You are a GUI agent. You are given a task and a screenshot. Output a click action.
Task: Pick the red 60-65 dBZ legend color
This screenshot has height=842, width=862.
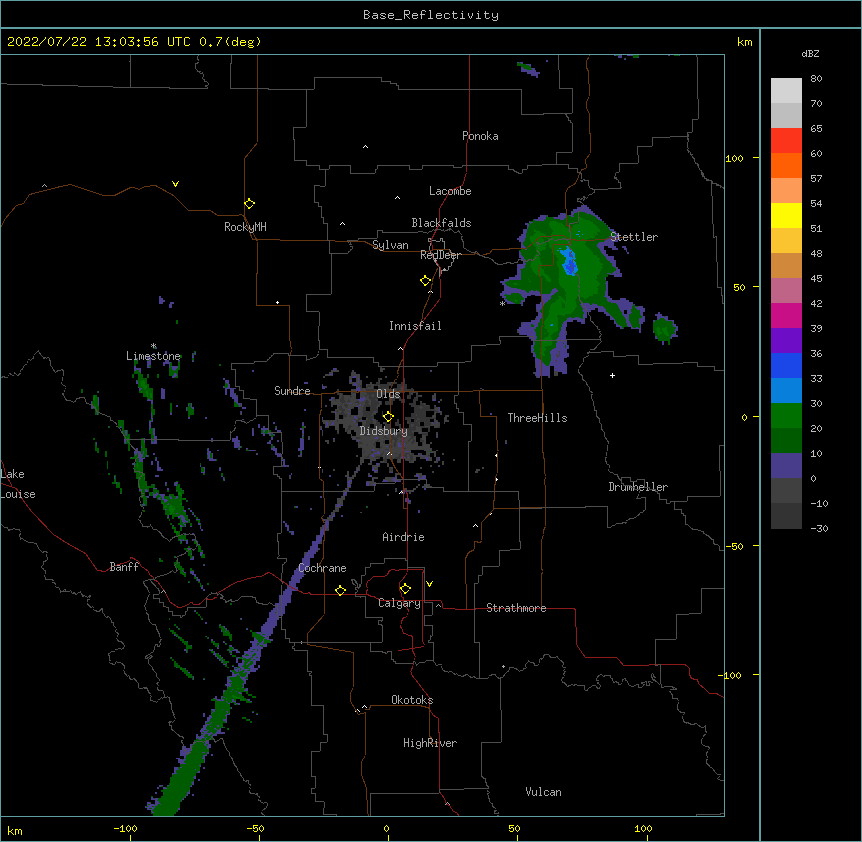tap(786, 140)
